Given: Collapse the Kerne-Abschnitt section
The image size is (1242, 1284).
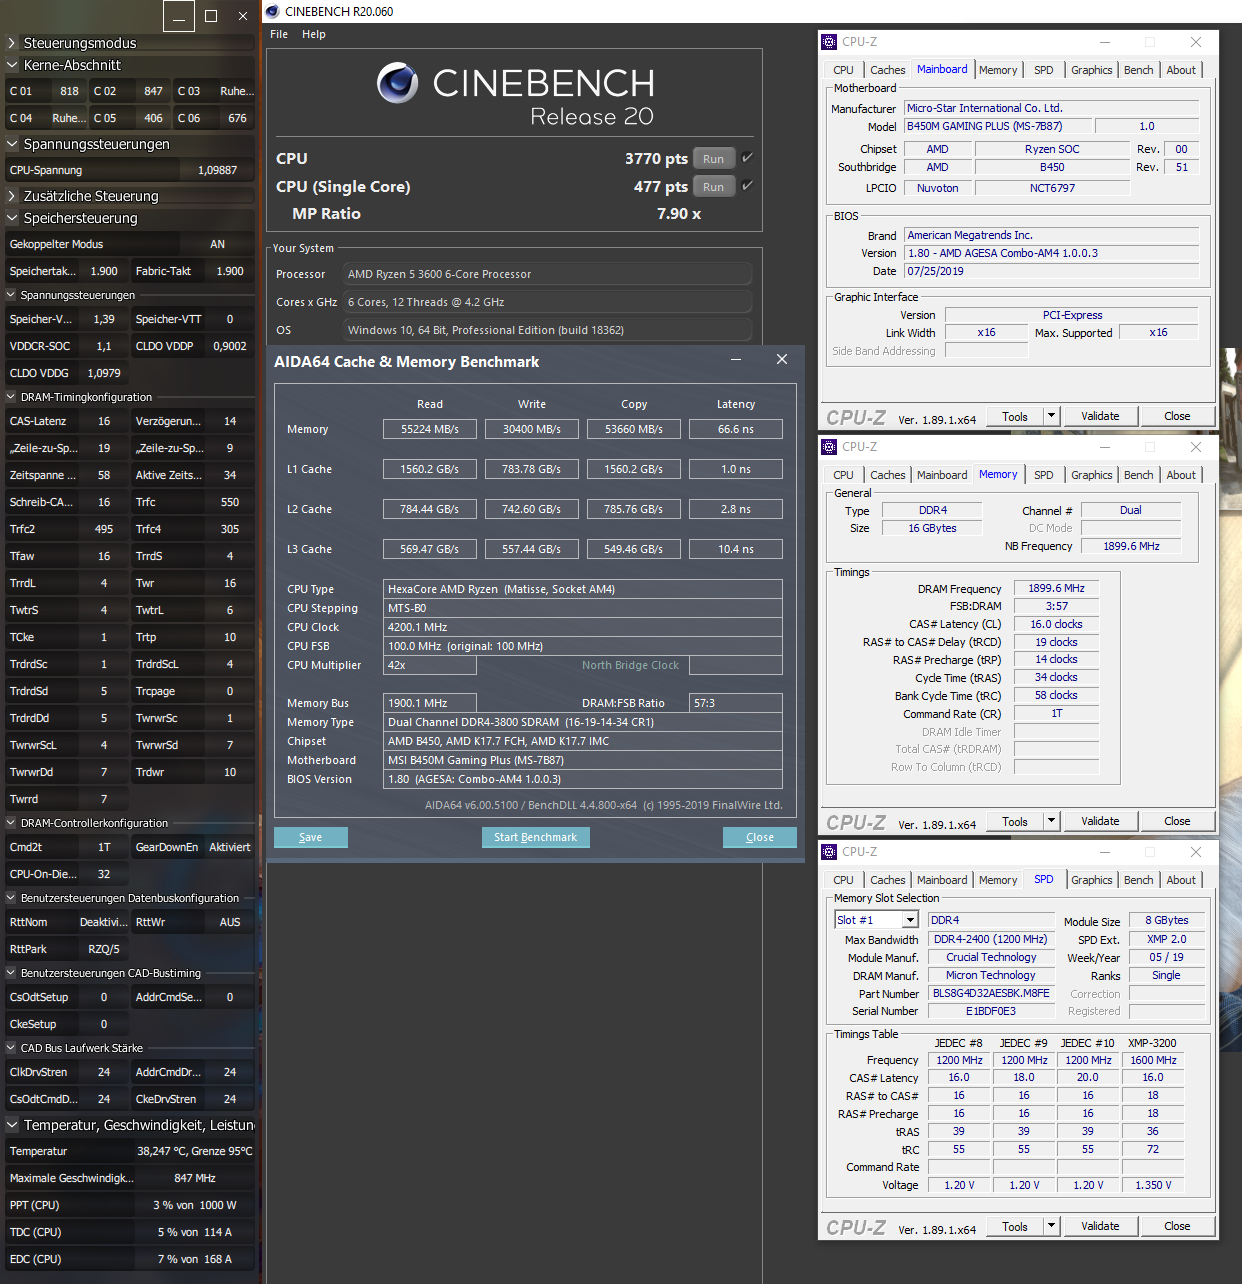Looking at the screenshot, I should (12, 65).
